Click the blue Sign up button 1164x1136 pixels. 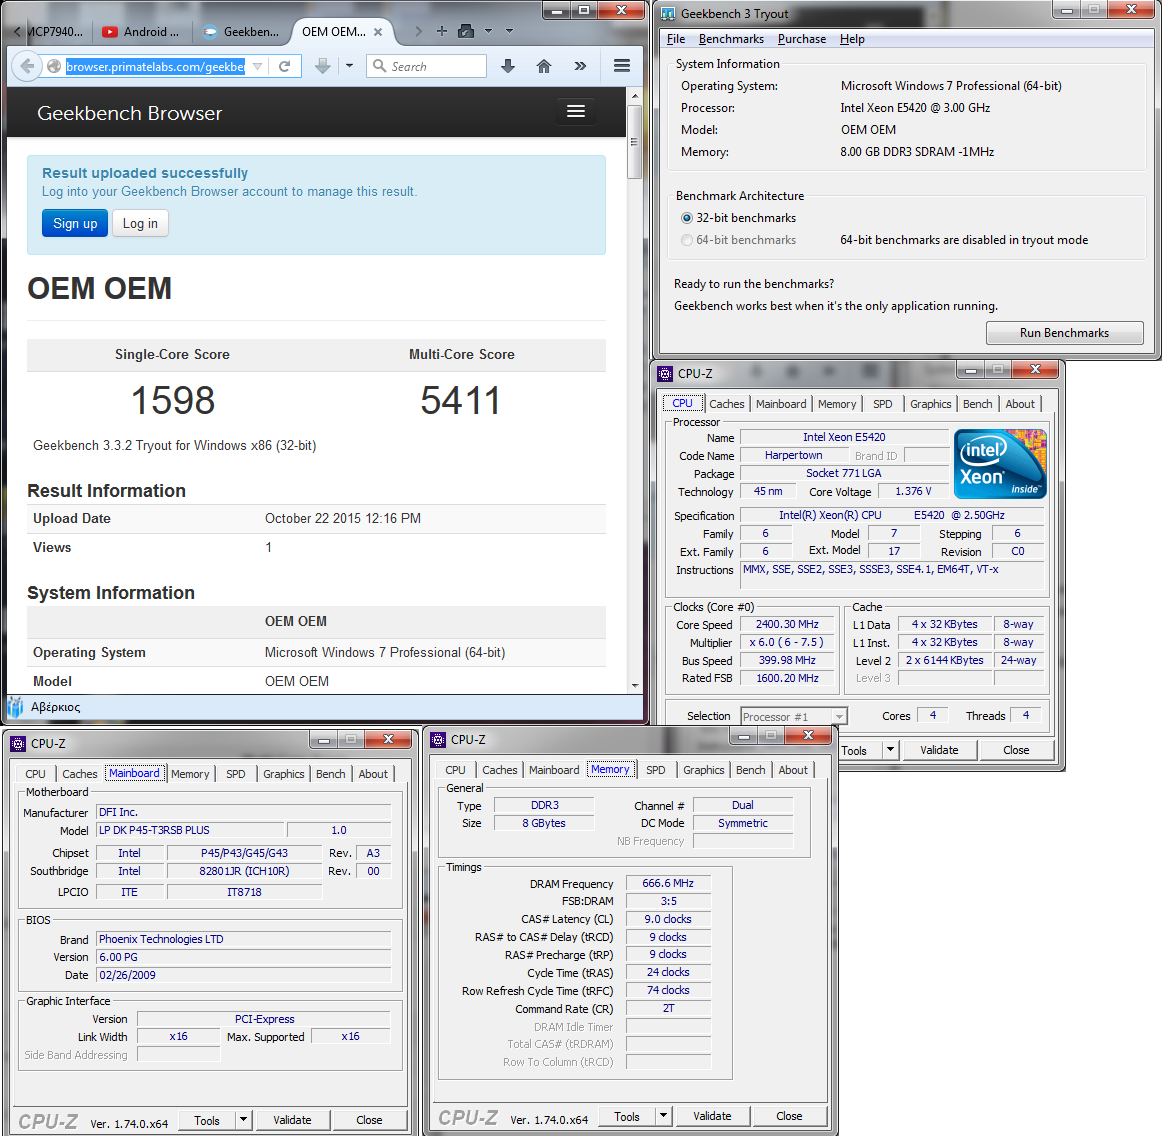tap(75, 223)
